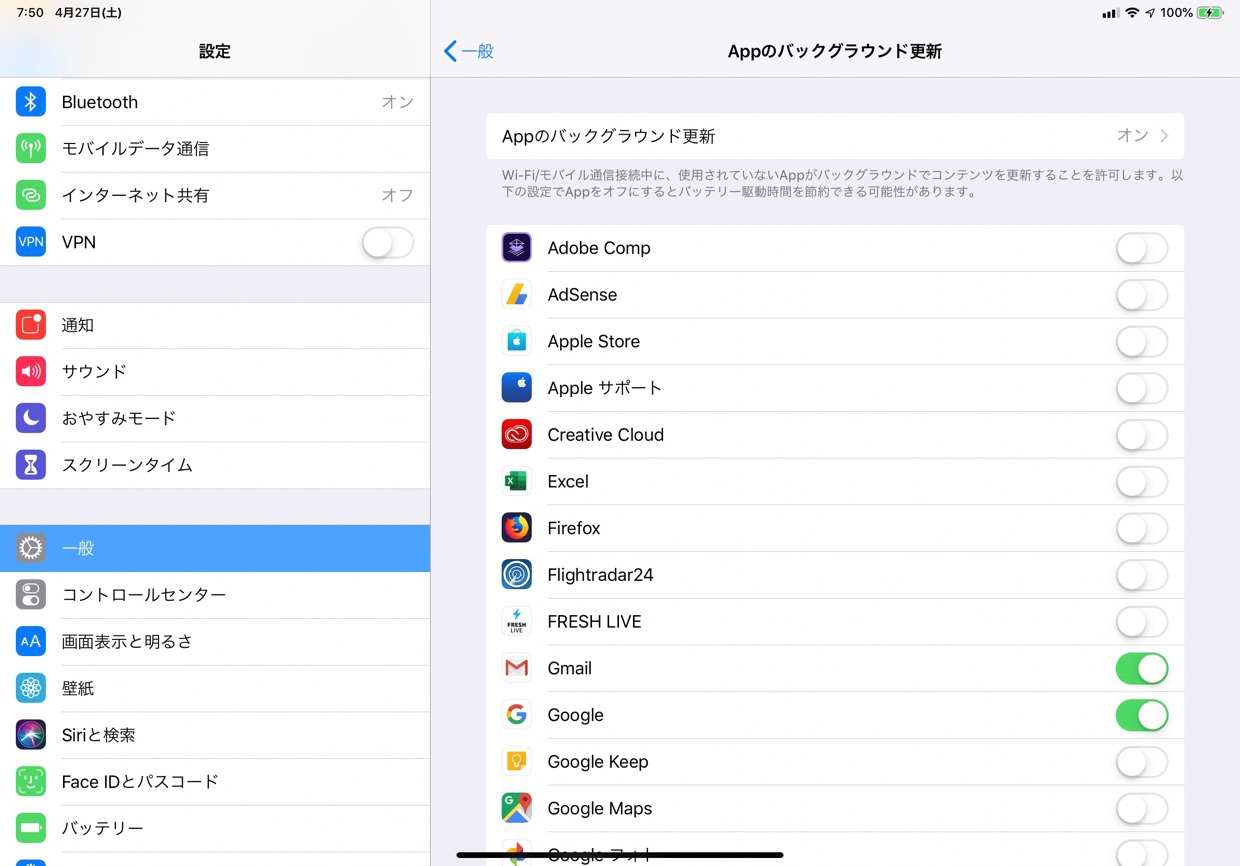This screenshot has height=866, width=1240.
Task: Open 画面表示と明るさ settings
Action: [215, 642]
